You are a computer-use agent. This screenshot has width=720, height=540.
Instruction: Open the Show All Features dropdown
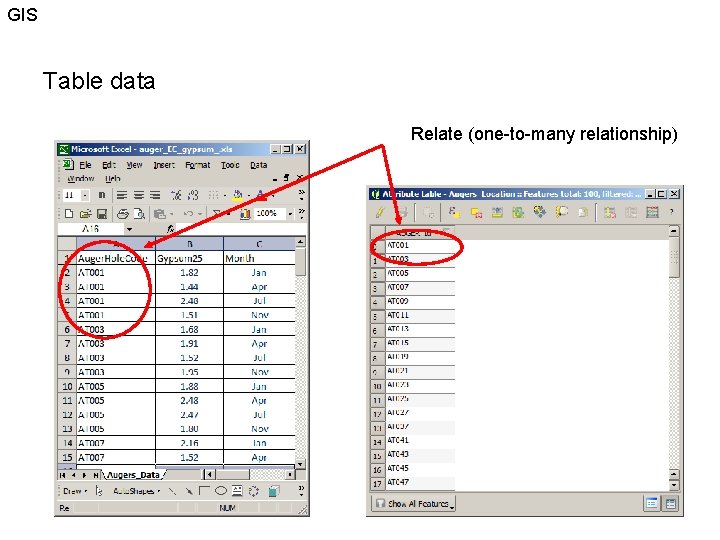413,504
